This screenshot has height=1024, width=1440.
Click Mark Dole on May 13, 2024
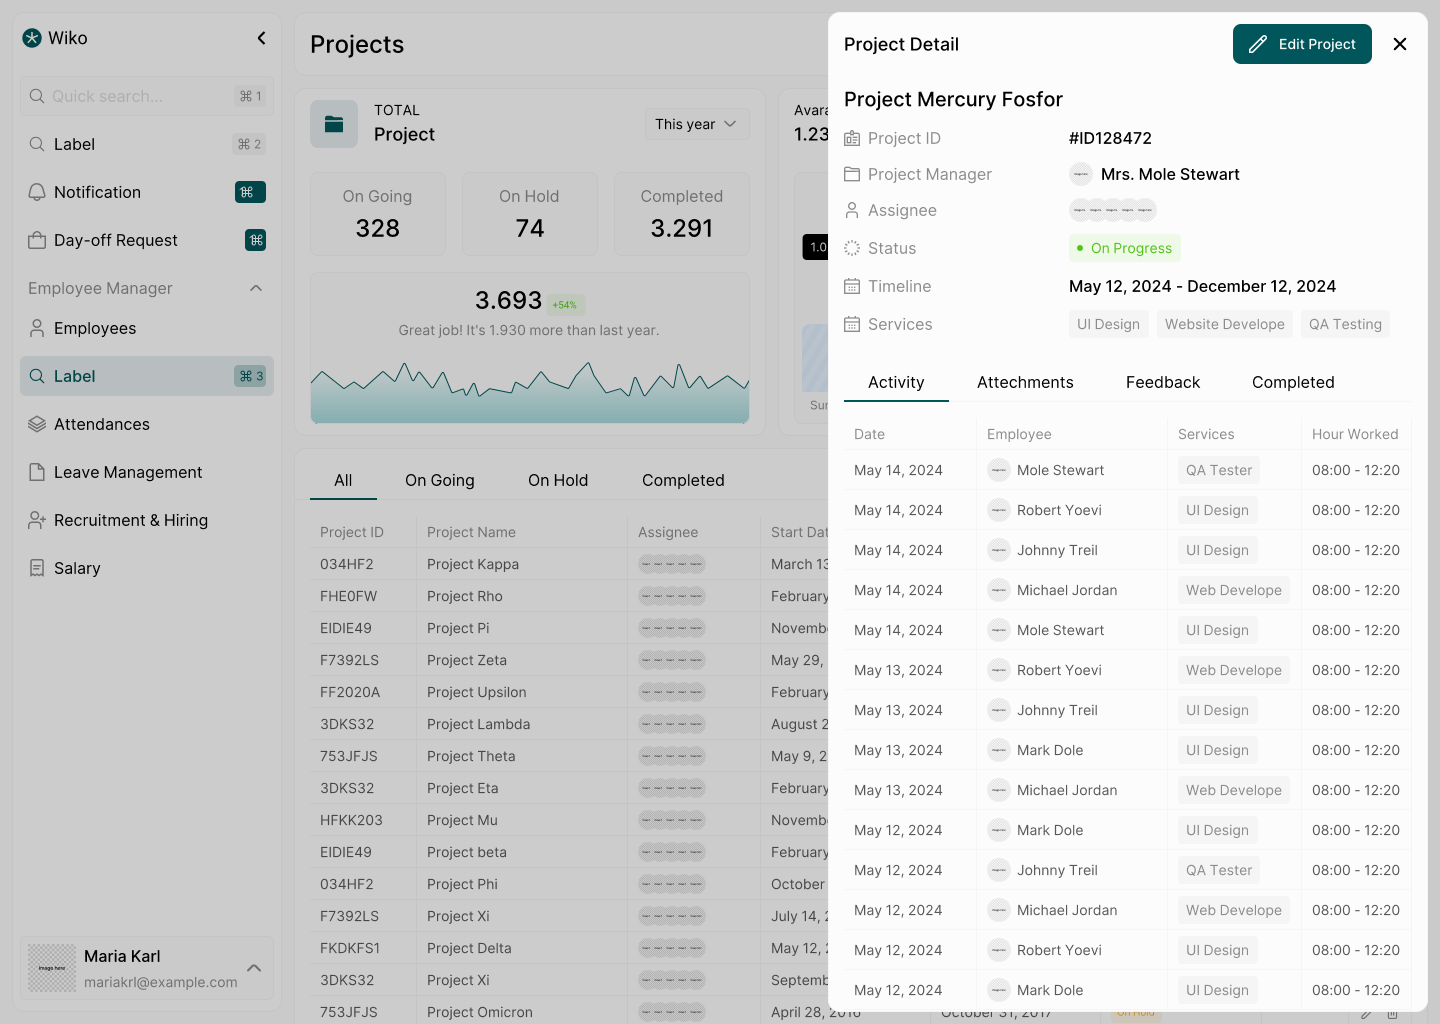tap(1050, 750)
